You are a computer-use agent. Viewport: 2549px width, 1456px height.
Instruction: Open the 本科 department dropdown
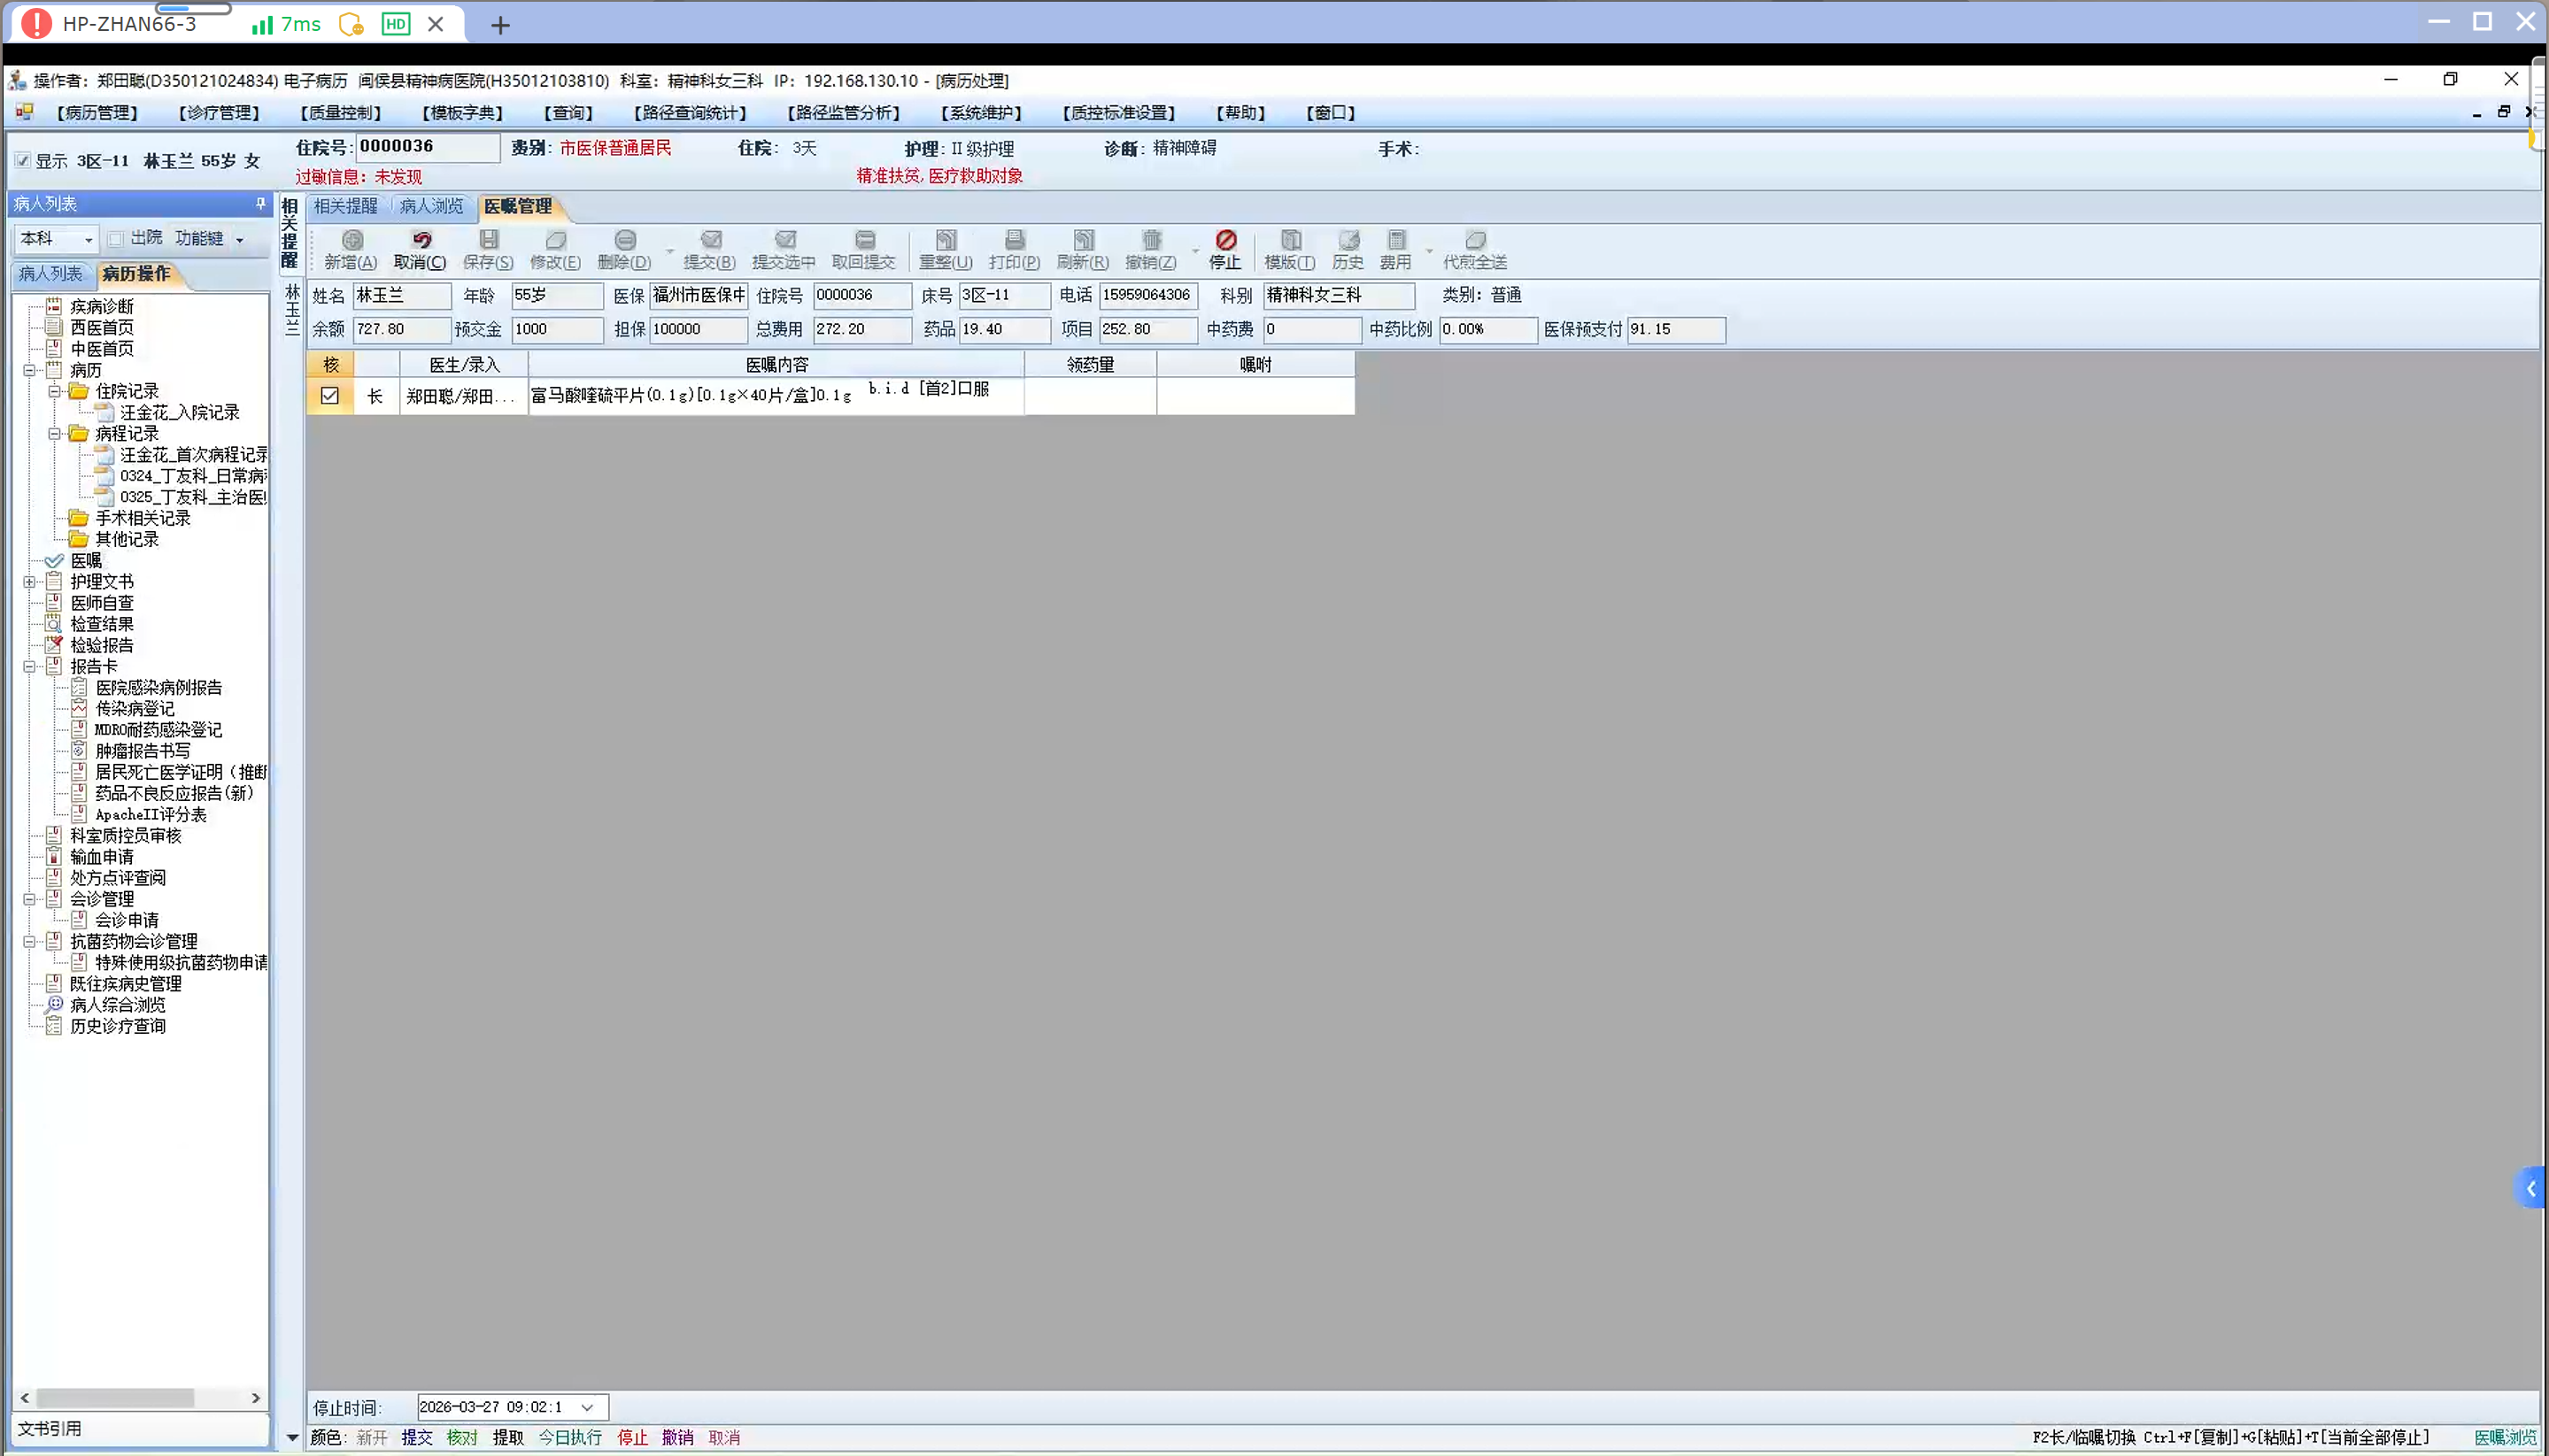tap(88, 240)
